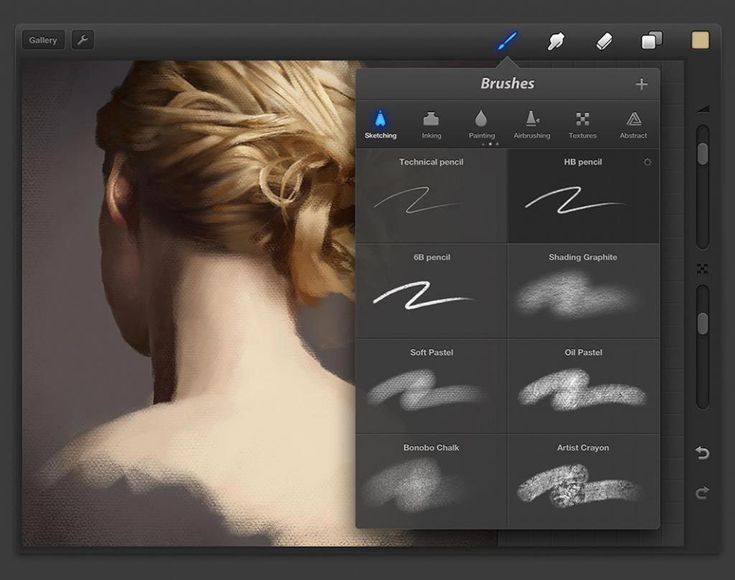Choose the Technical pencil brush

coord(432,196)
